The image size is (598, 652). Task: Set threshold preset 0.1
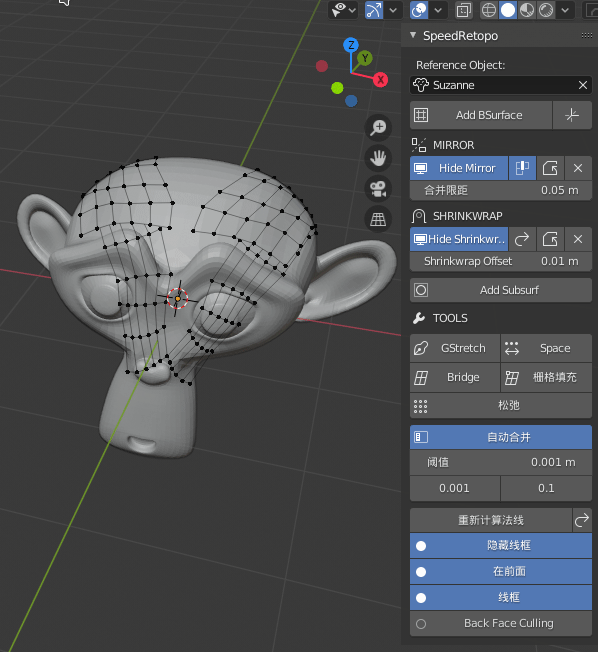[546, 488]
